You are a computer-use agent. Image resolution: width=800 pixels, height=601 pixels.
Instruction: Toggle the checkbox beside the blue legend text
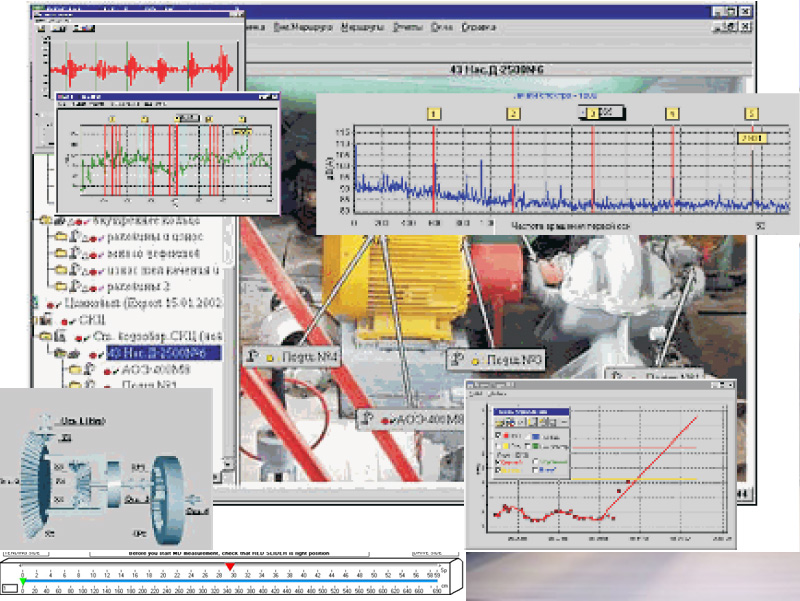point(536,470)
